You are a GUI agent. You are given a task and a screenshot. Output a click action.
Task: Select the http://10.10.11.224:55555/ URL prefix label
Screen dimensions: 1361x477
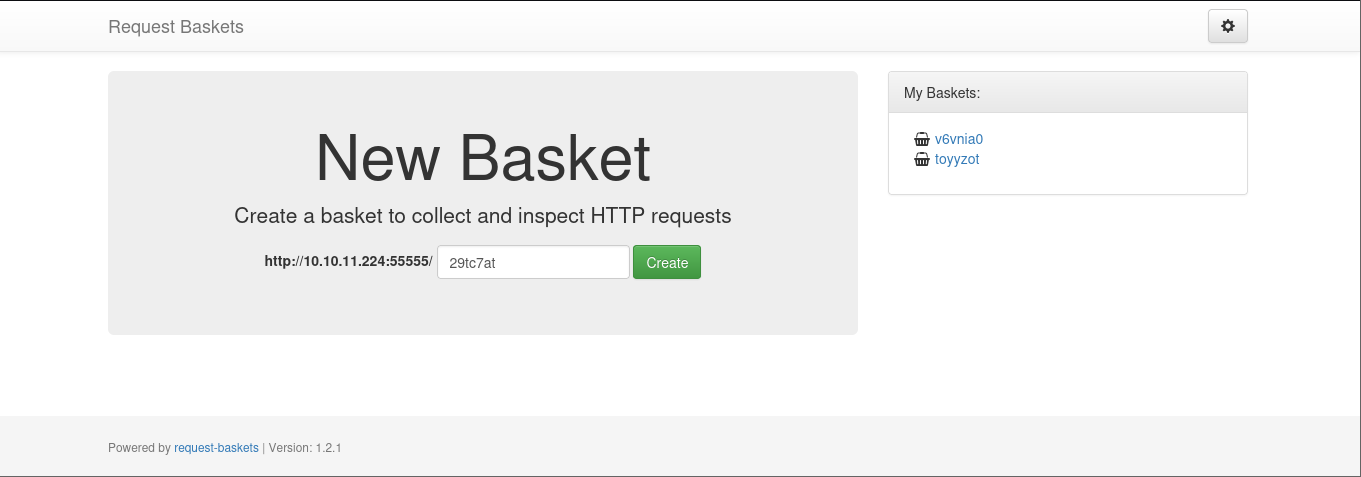click(x=348, y=262)
